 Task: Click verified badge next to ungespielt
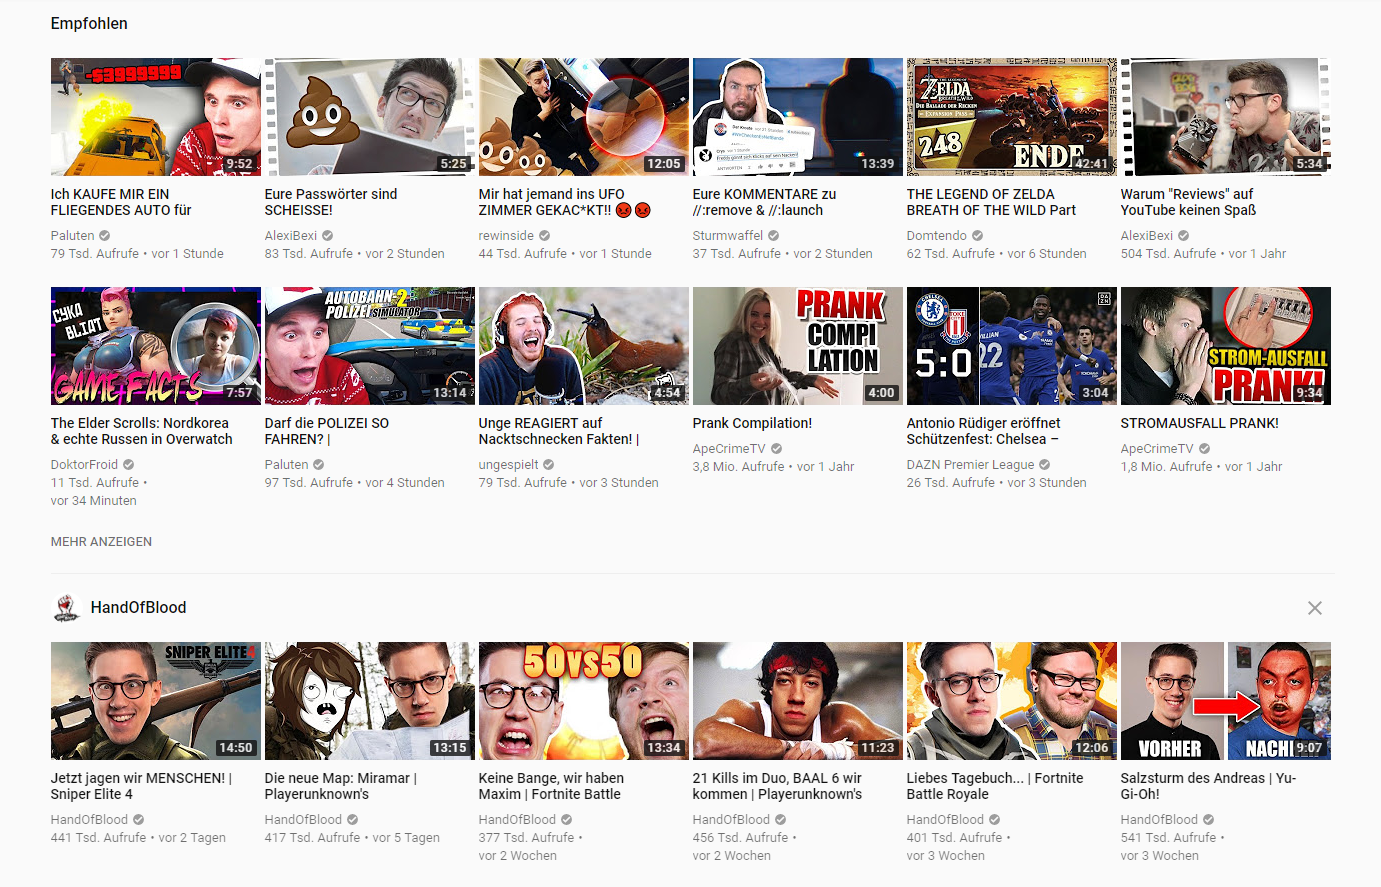[x=548, y=465]
